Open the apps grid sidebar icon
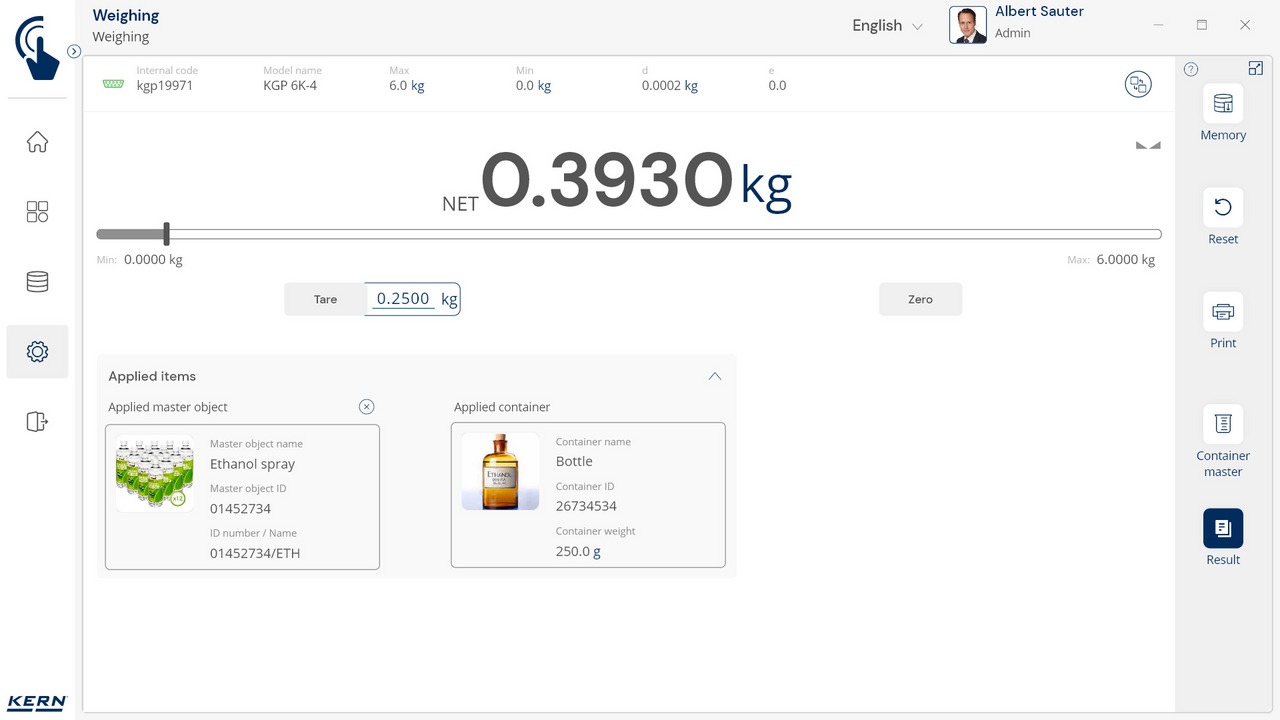 [x=37, y=212]
